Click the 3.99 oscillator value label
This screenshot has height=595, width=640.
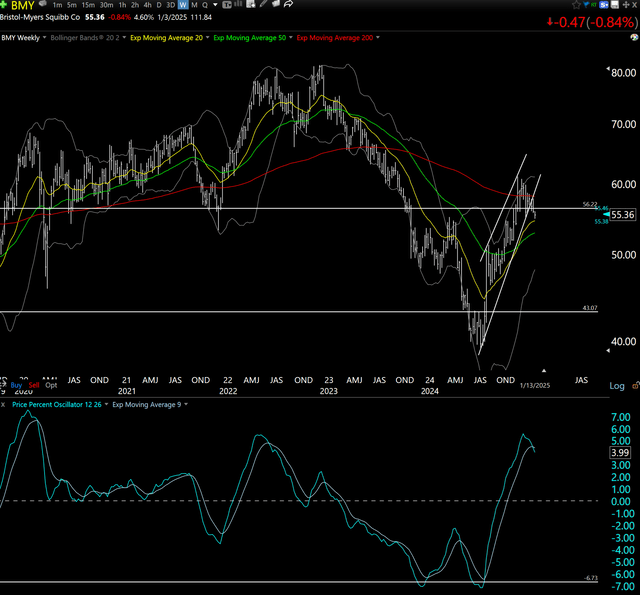[620, 453]
